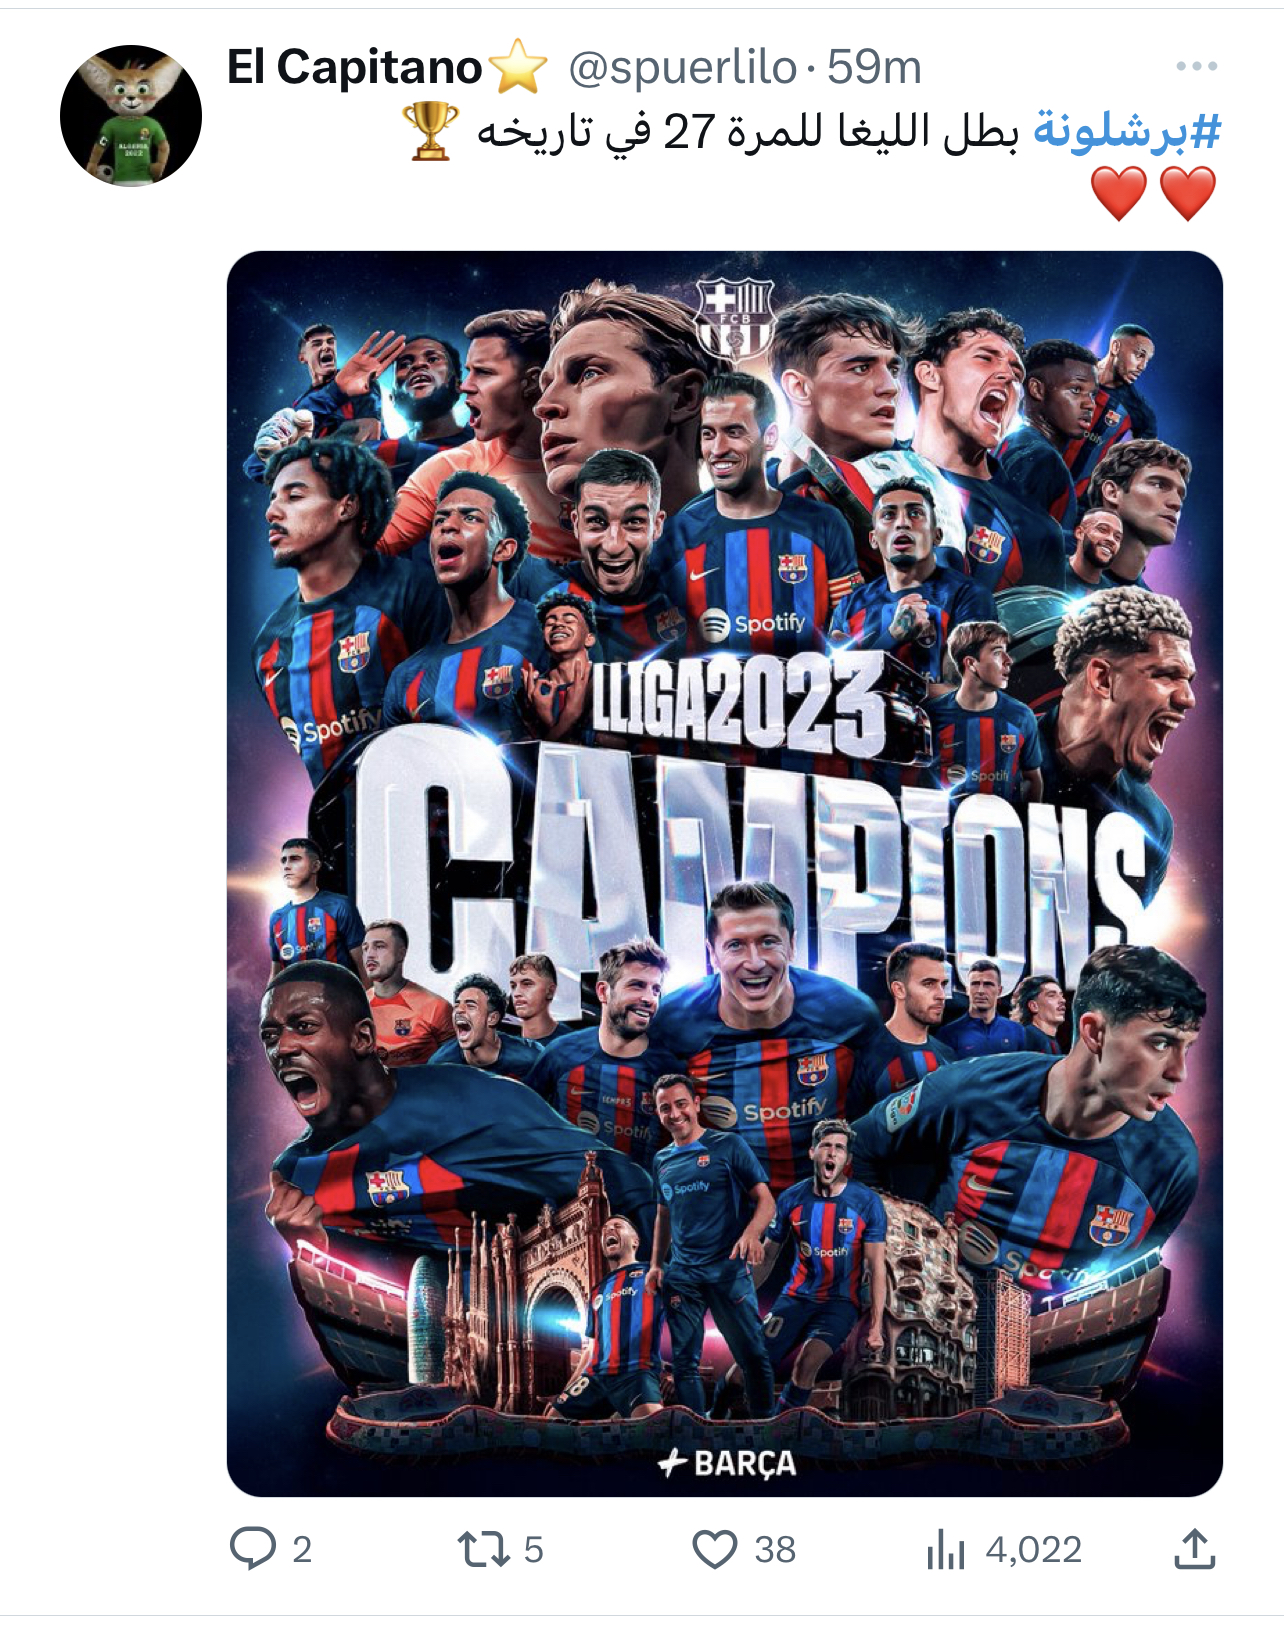1284x1627 pixels.
Task: Click the like count number 38
Action: (775, 1550)
